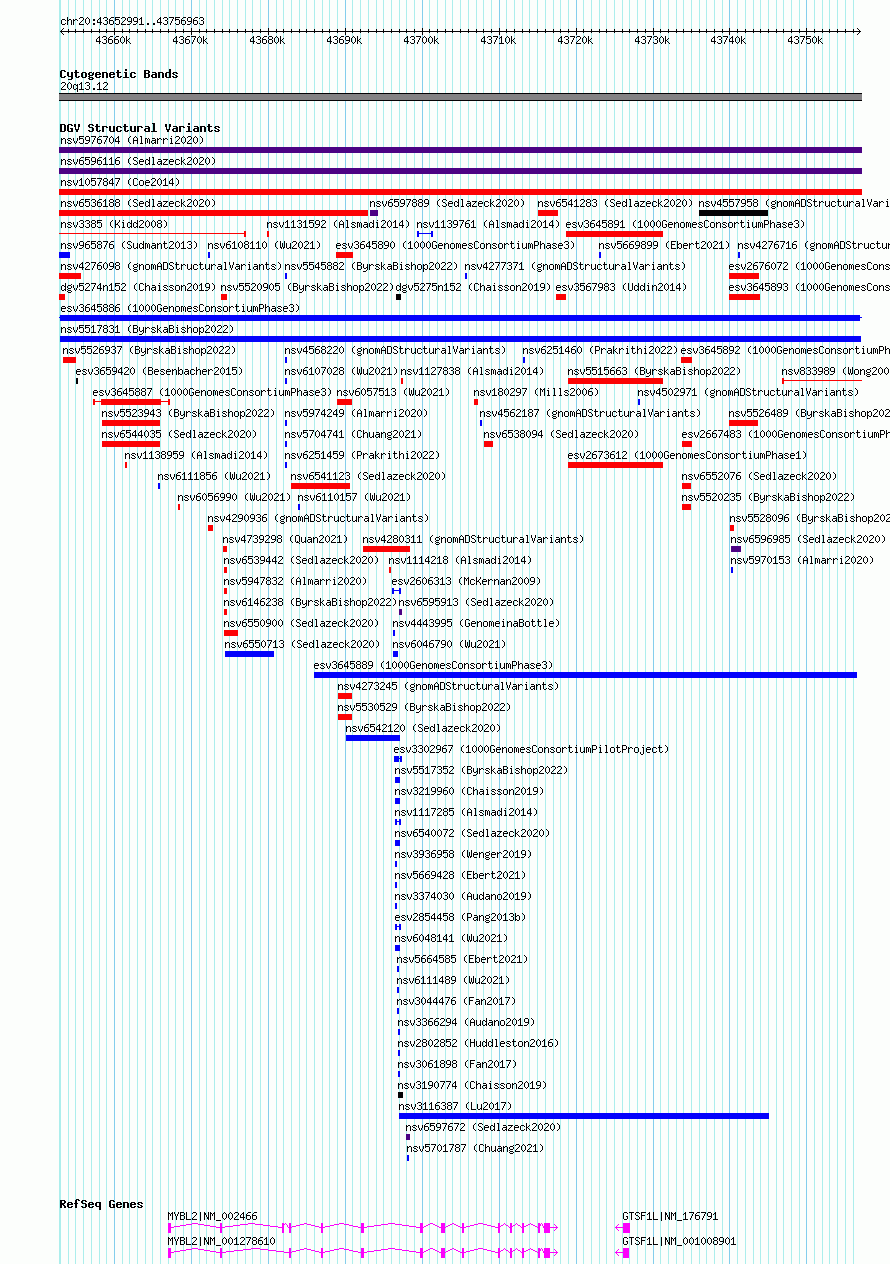890x1264 pixels.
Task: Click the DGV Structural Variants track title
Action: point(140,128)
